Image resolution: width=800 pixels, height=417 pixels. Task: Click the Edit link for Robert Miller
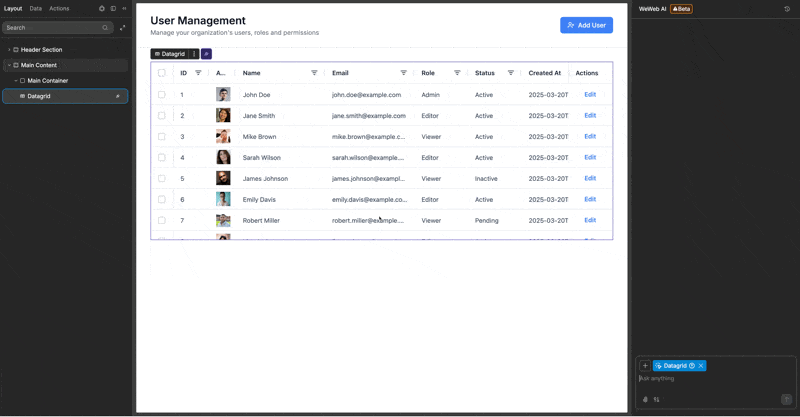pos(590,220)
